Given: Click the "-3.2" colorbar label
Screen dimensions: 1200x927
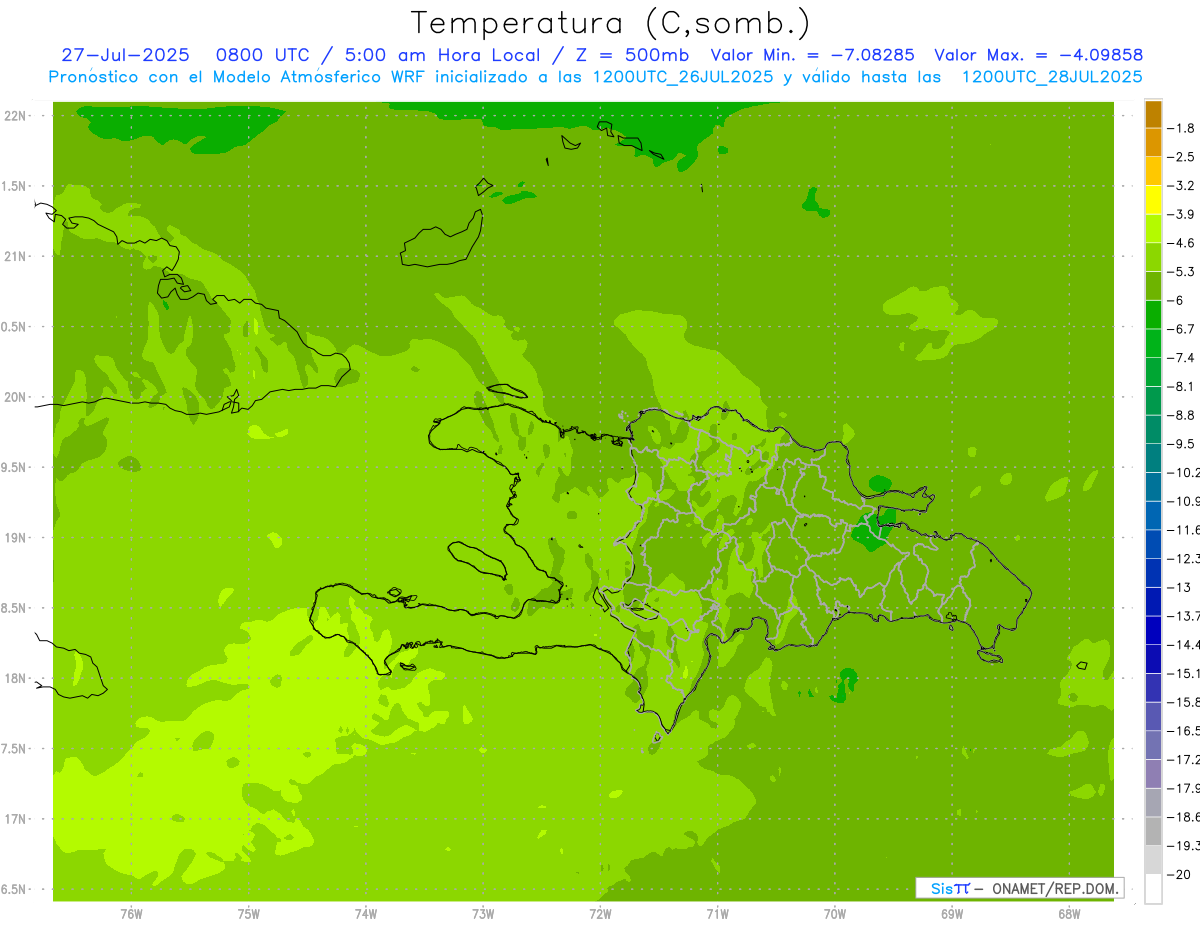Looking at the screenshot, I should [1182, 186].
